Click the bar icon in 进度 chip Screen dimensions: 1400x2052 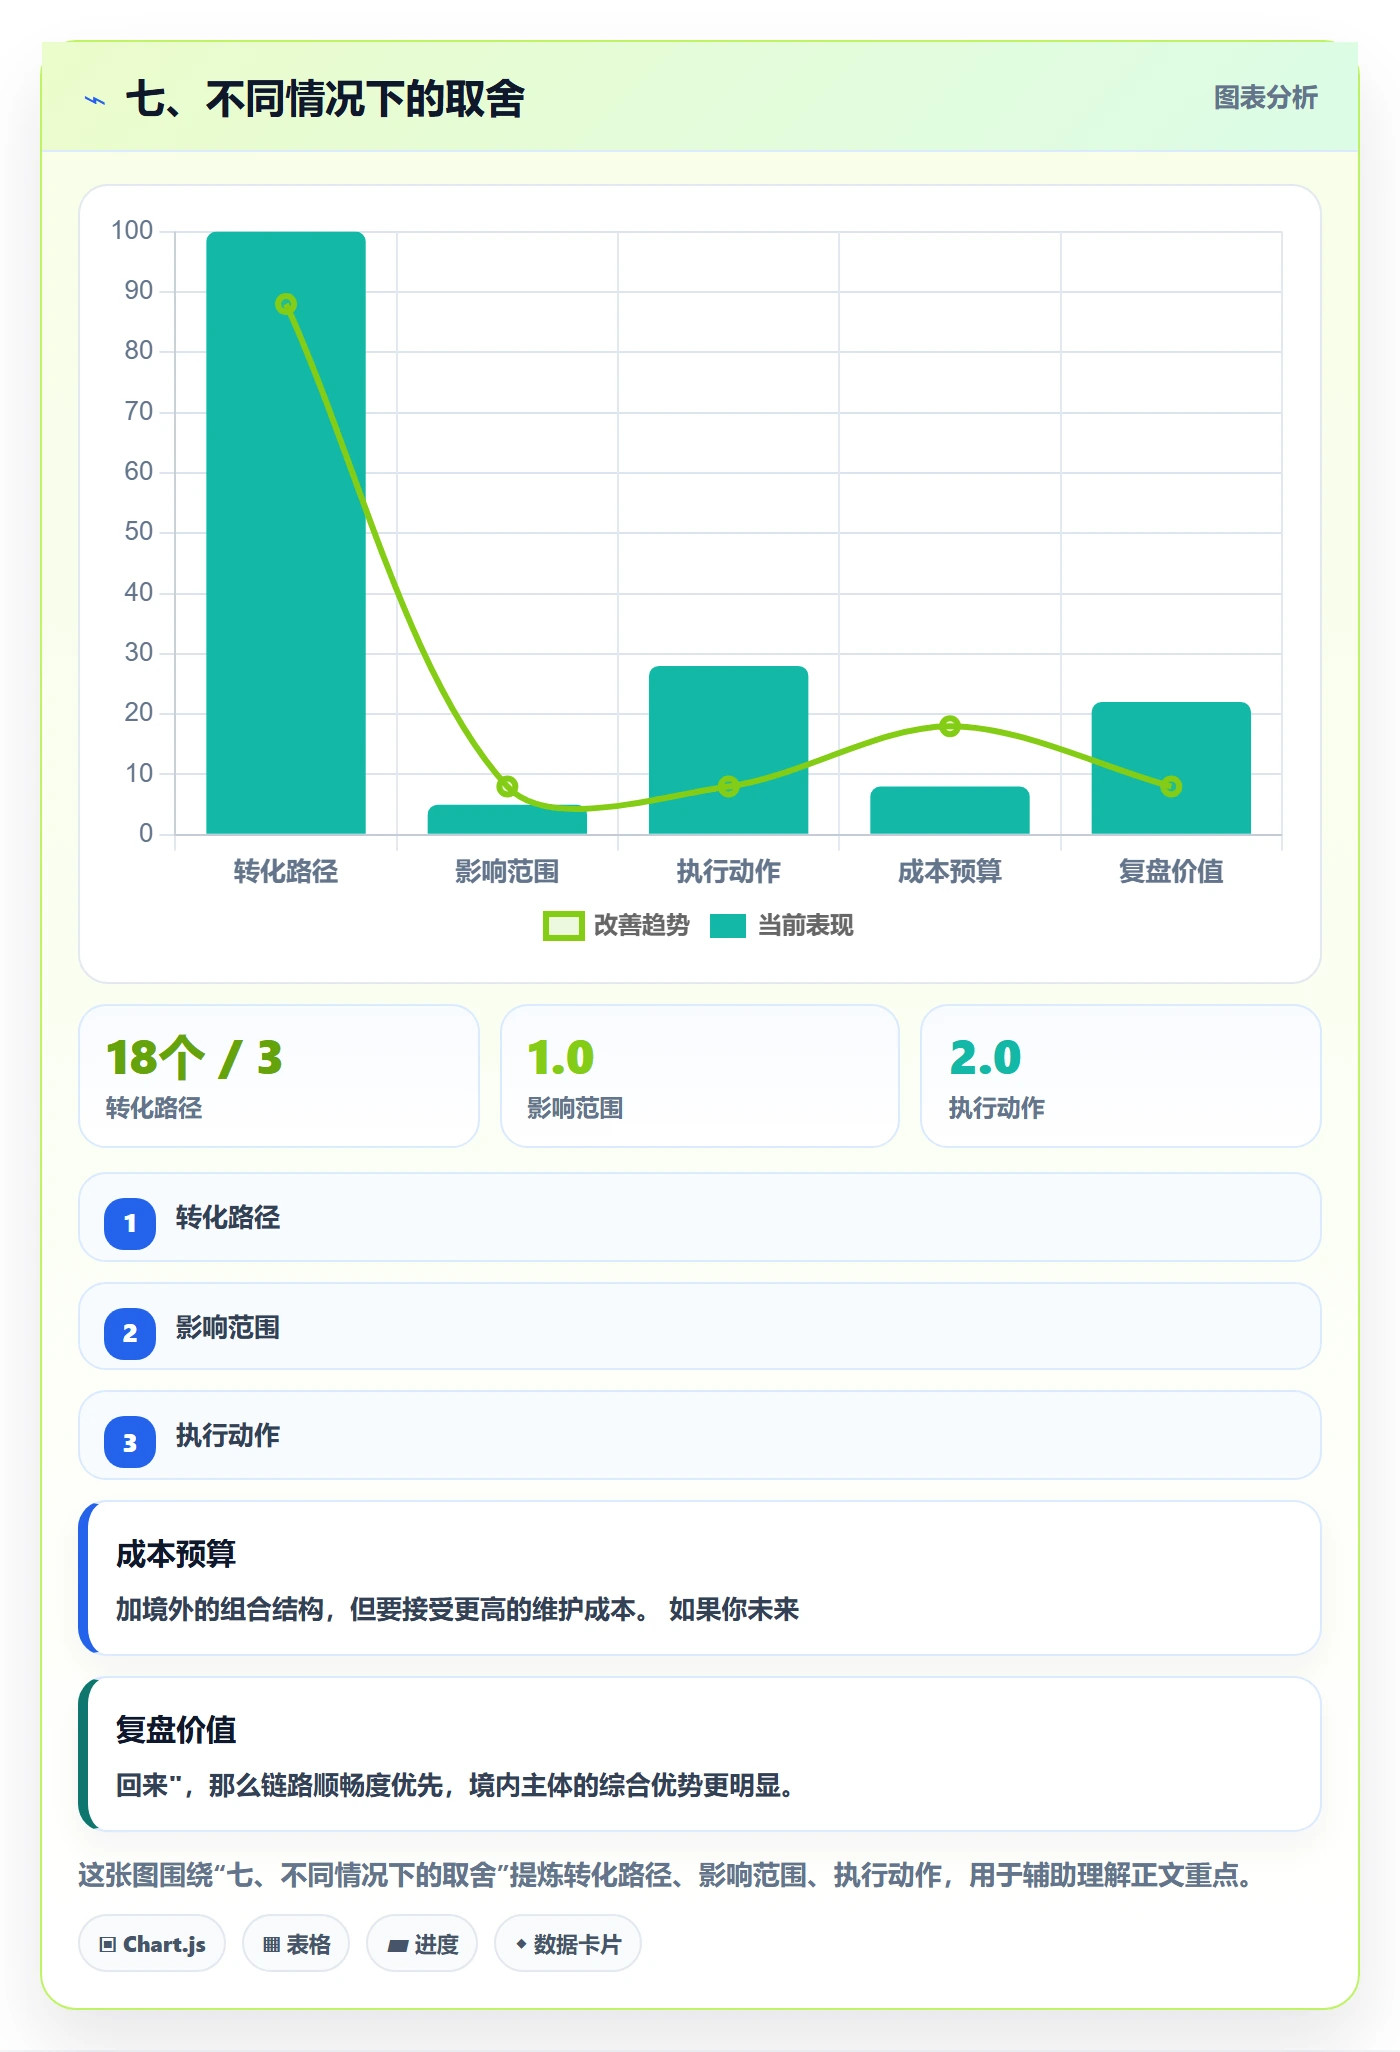(x=397, y=1946)
